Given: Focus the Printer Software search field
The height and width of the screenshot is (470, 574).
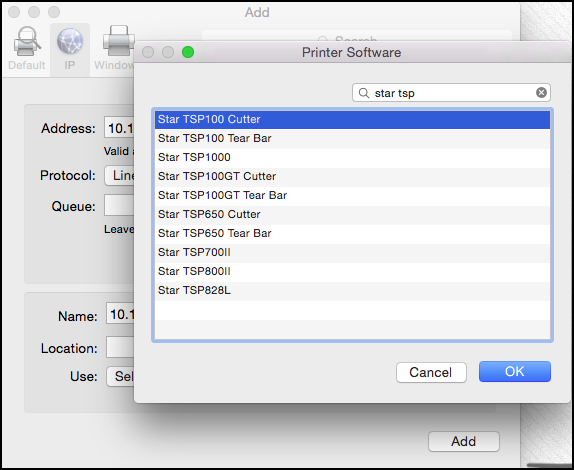Looking at the screenshot, I should pos(451,93).
